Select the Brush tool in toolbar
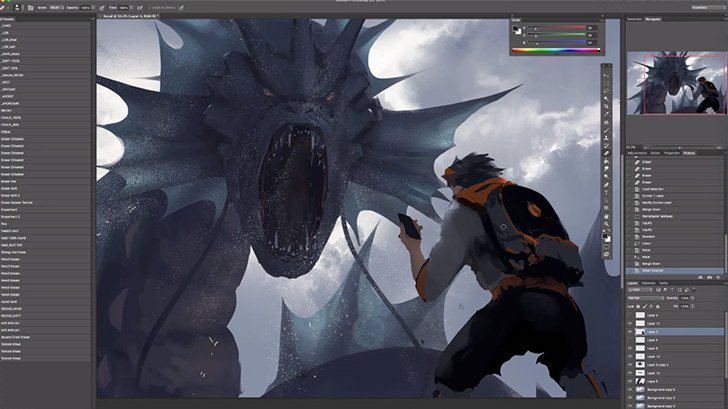 pyautogui.click(x=606, y=130)
